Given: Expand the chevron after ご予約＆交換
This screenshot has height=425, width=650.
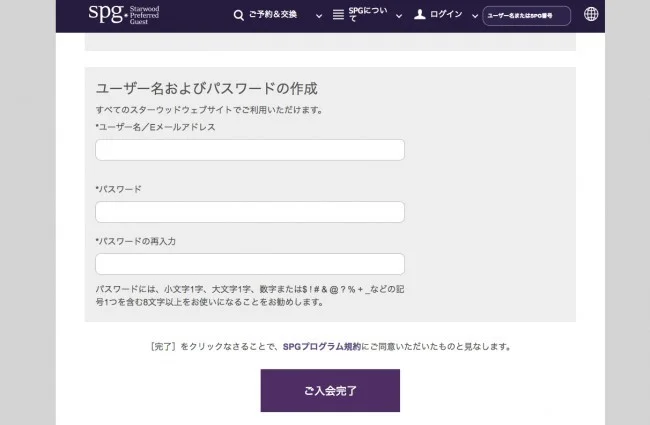Looking at the screenshot, I should coord(319,16).
